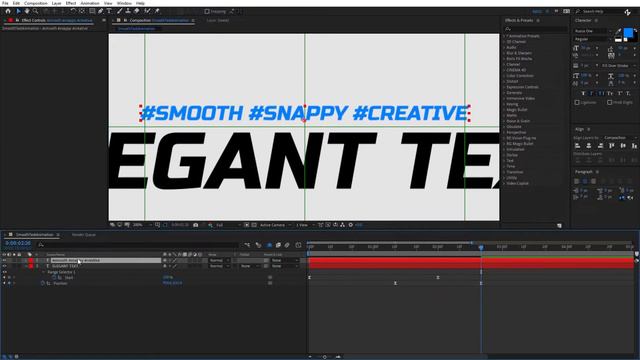Click the Text effects category
This screenshot has height=360, width=640.
tap(510, 161)
